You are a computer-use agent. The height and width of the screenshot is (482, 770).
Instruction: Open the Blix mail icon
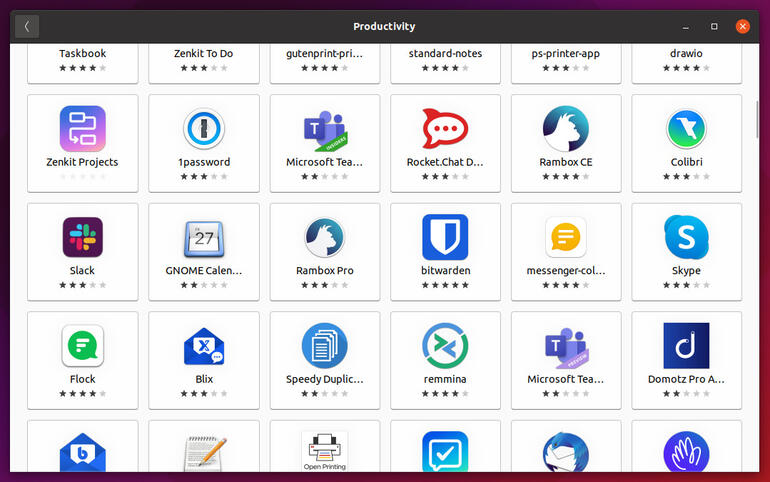pos(204,347)
